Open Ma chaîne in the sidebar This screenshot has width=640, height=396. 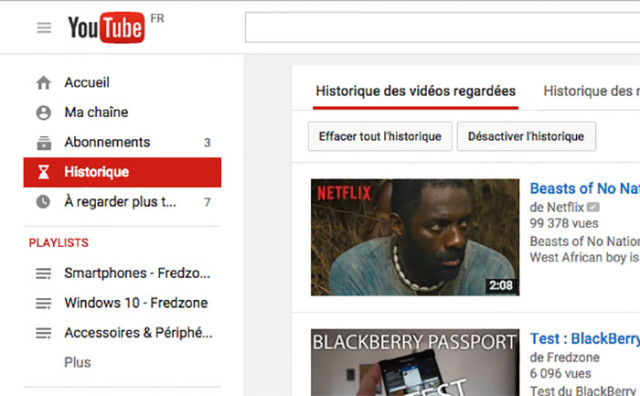tap(122, 112)
